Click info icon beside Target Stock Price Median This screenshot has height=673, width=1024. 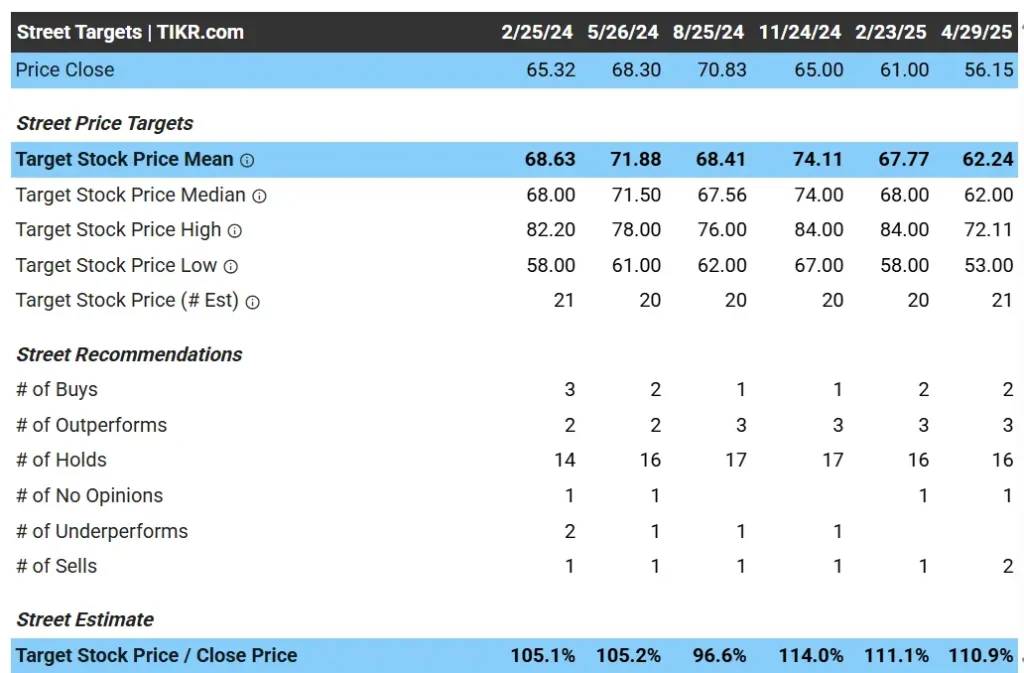259,196
